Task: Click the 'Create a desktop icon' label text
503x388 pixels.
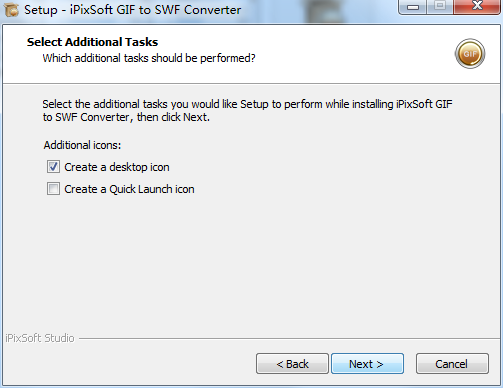Action: click(117, 167)
